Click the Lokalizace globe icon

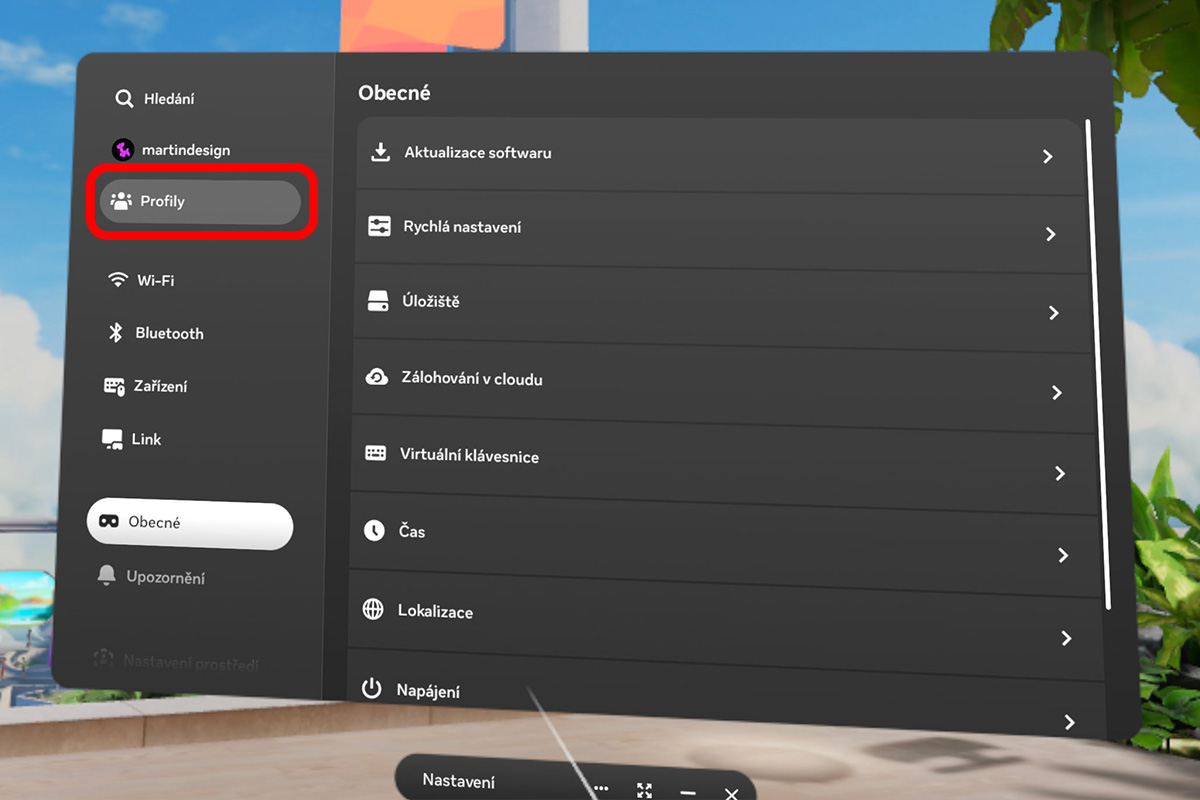[373, 610]
